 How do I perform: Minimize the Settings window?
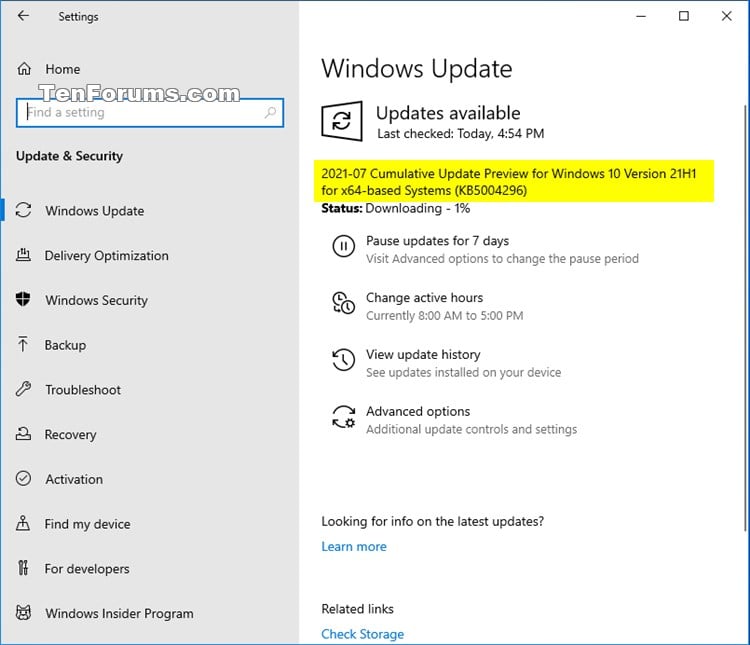tap(641, 16)
